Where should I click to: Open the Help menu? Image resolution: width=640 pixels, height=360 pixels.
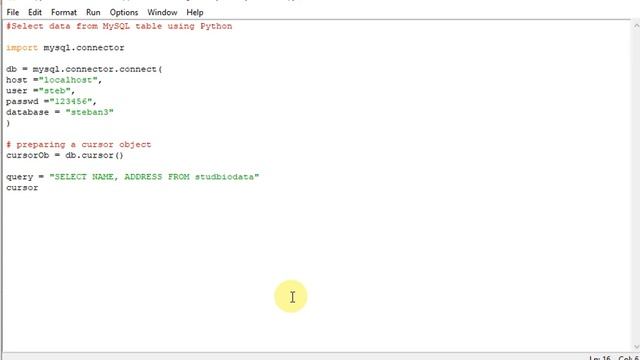click(195, 12)
